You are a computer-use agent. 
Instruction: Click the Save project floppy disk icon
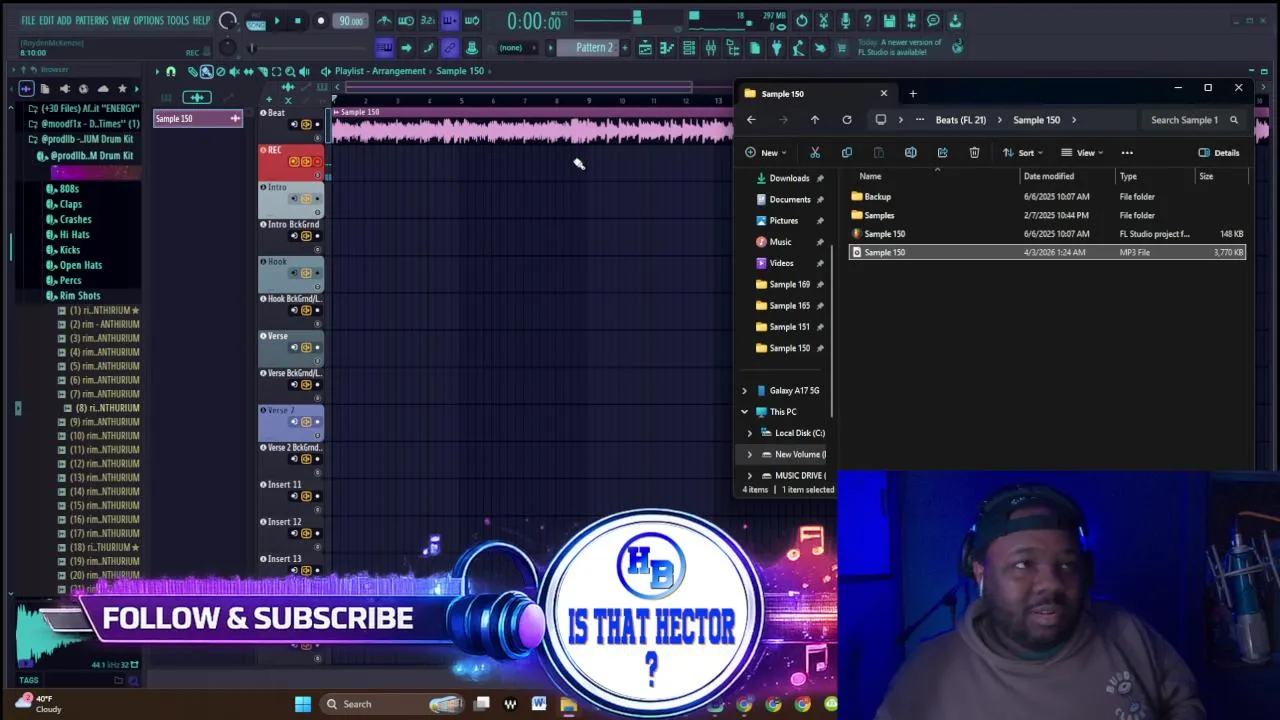point(889,20)
